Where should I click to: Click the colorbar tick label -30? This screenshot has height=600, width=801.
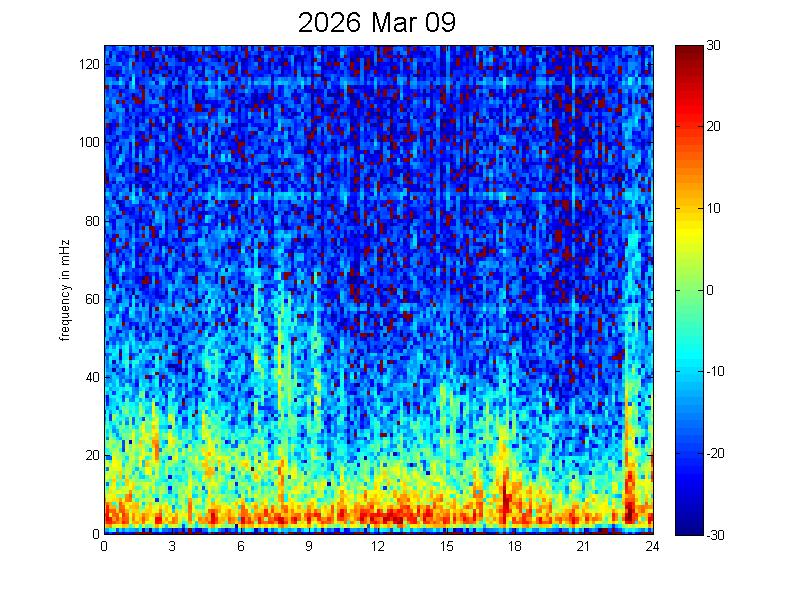[x=716, y=535]
